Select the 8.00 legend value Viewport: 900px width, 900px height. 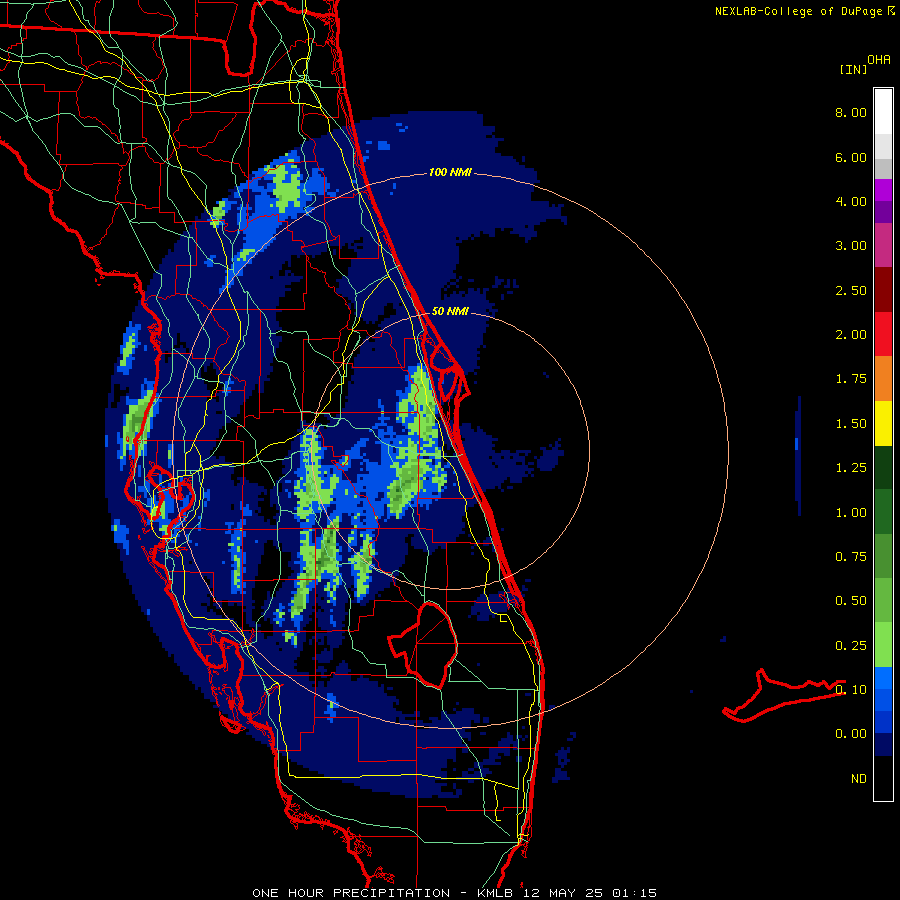[x=851, y=112]
